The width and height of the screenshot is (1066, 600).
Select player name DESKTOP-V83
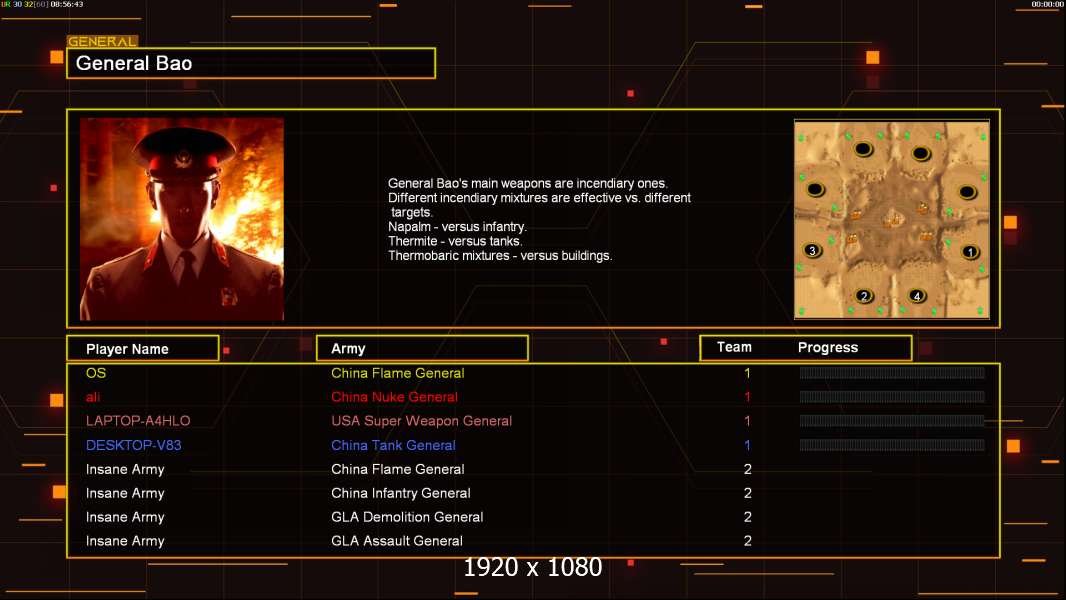tap(133, 445)
